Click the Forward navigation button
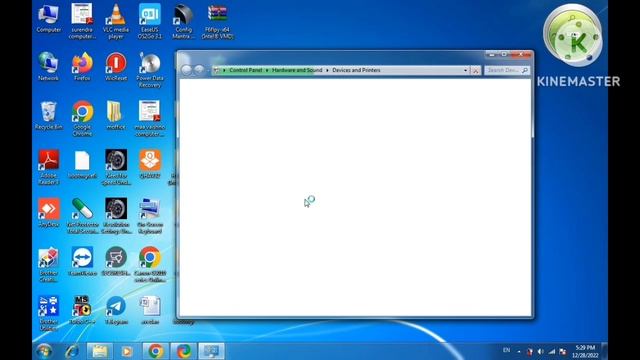Viewport: 640px width, 360px height. pos(199,70)
